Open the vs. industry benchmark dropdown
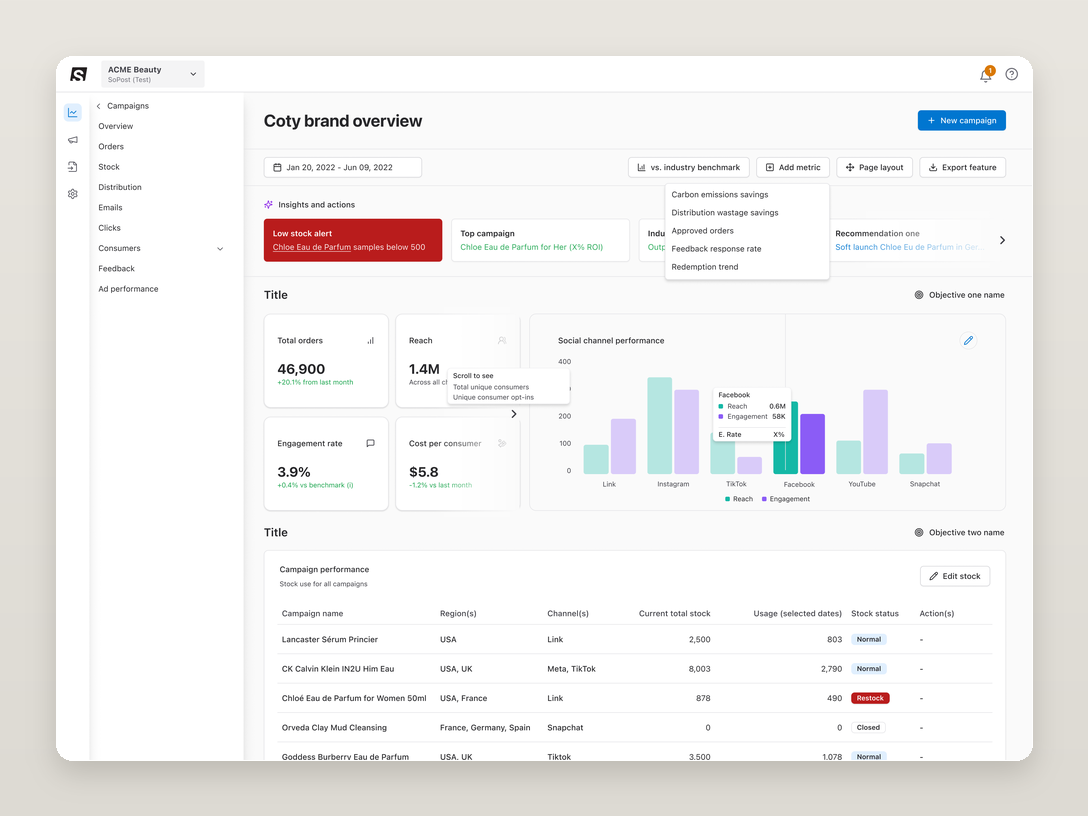1088x816 pixels. 688,167
